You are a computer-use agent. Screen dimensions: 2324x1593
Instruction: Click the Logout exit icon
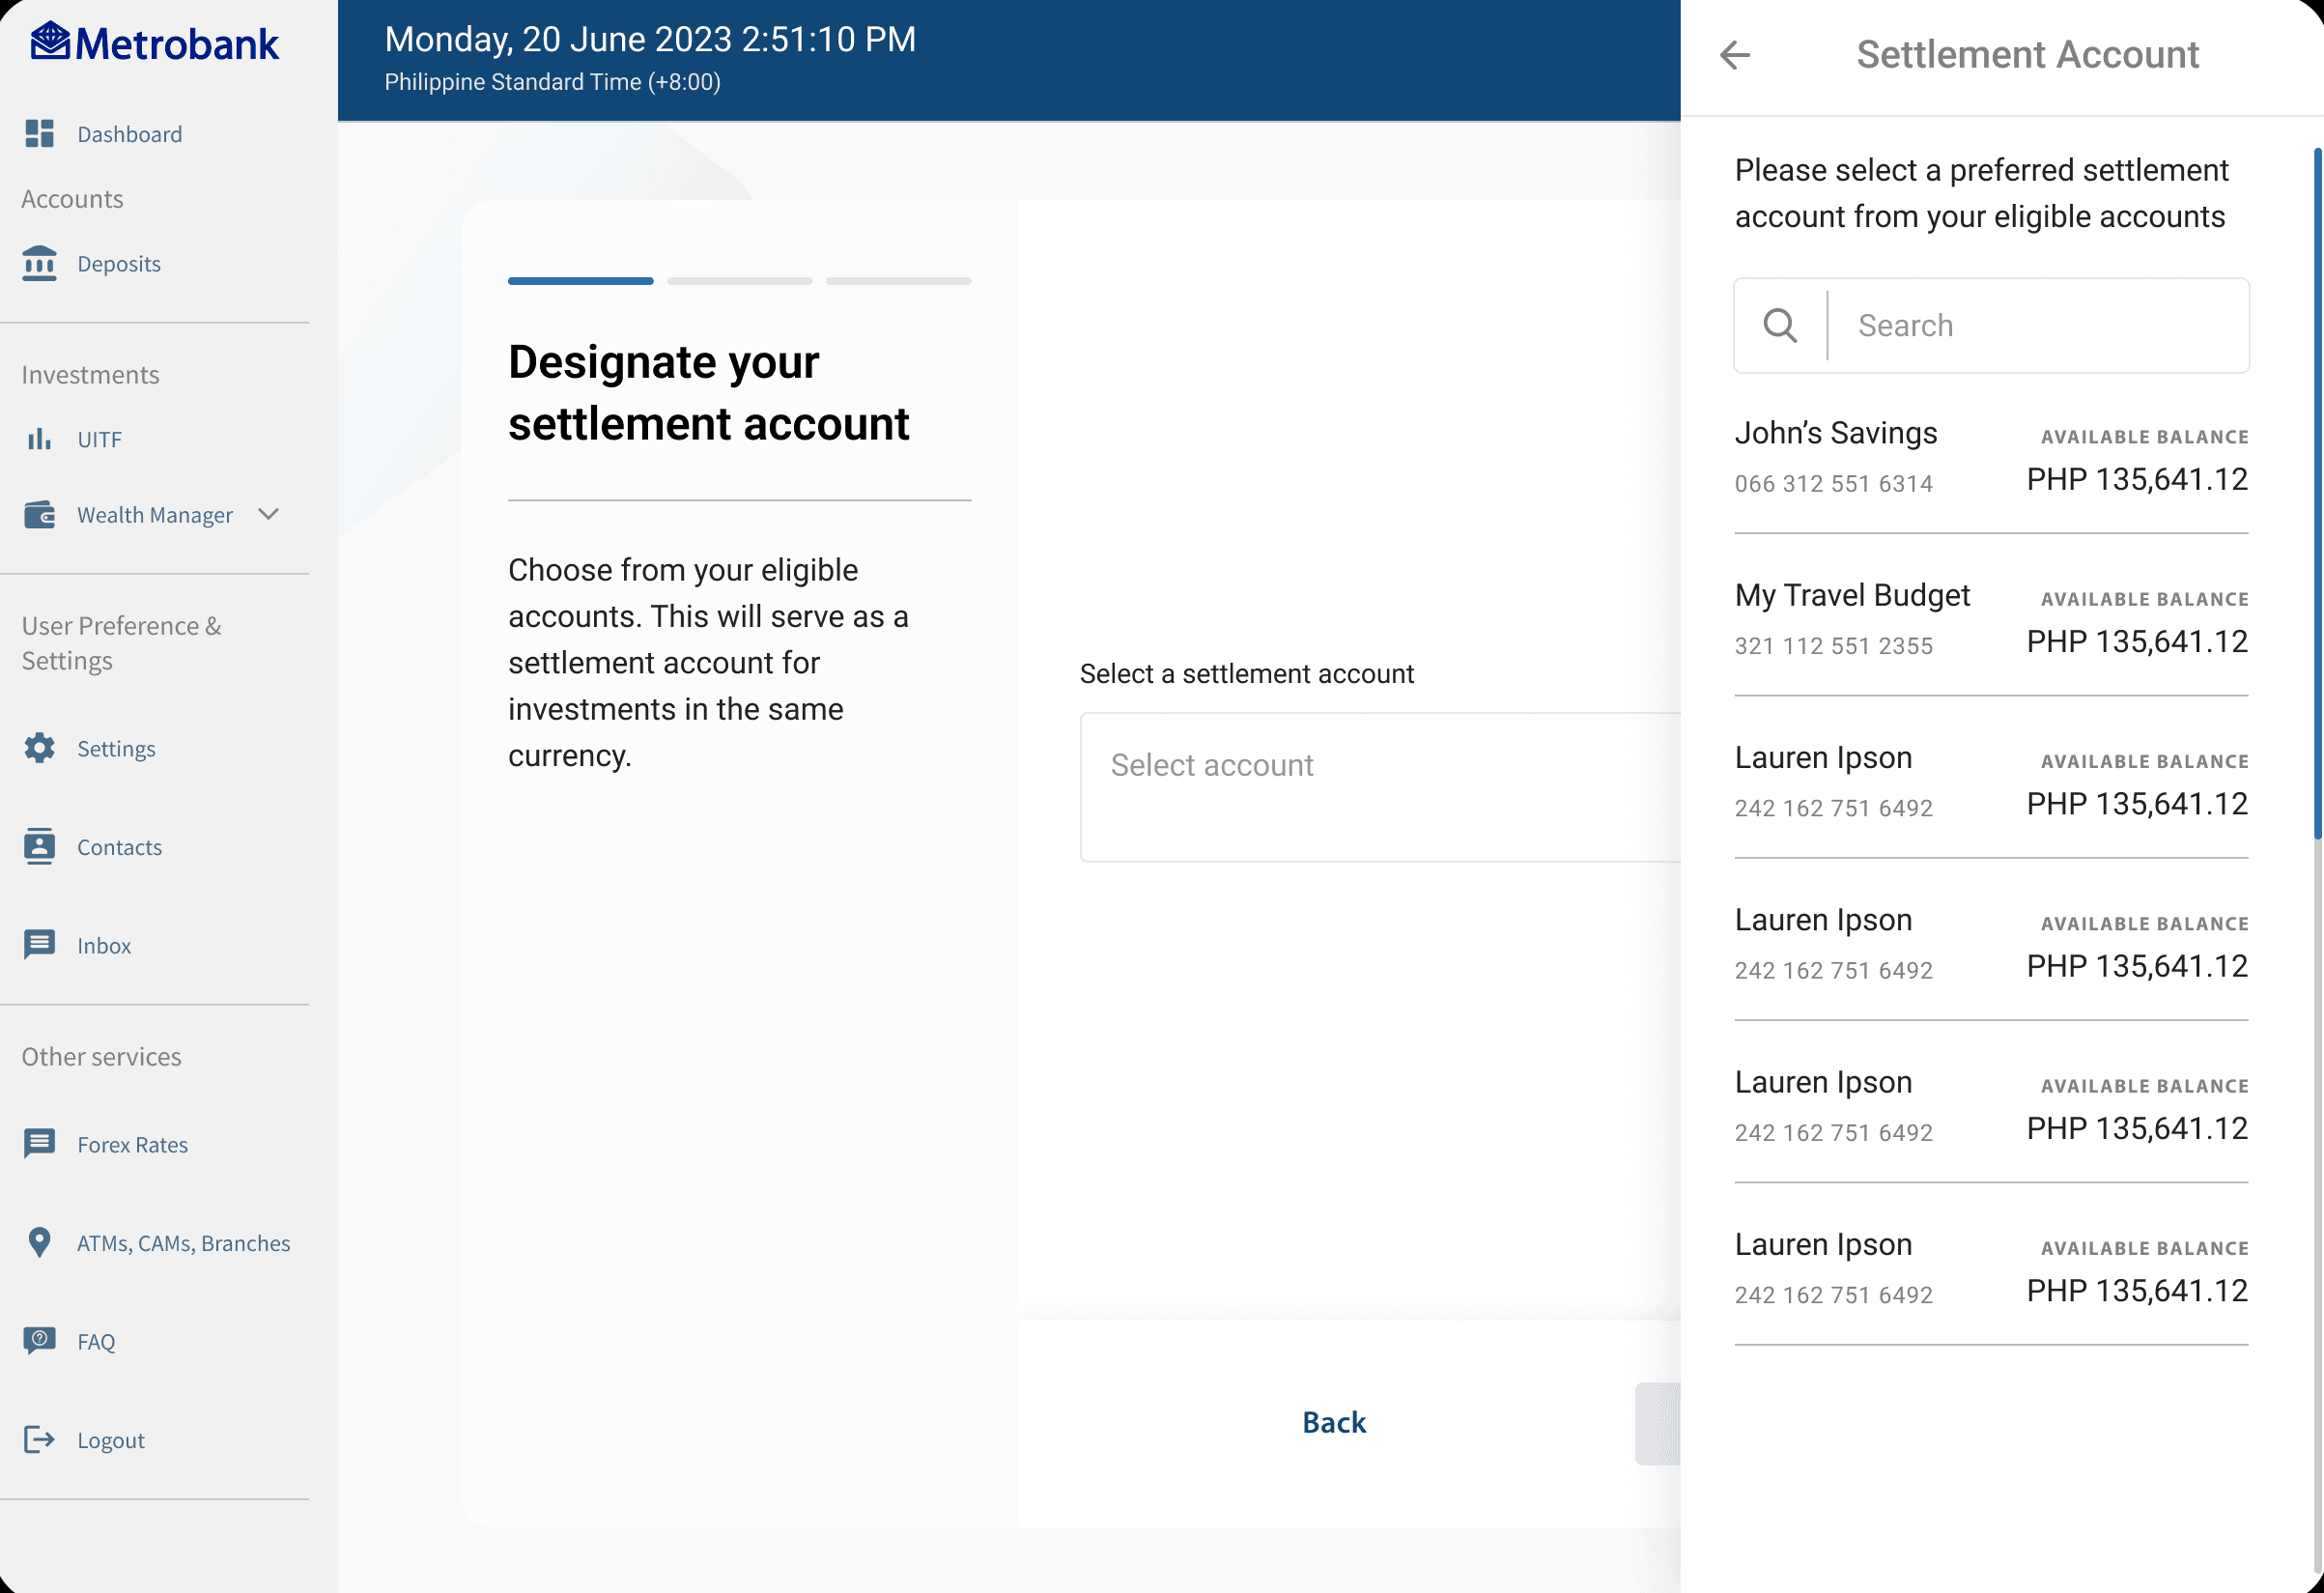pos(39,1439)
